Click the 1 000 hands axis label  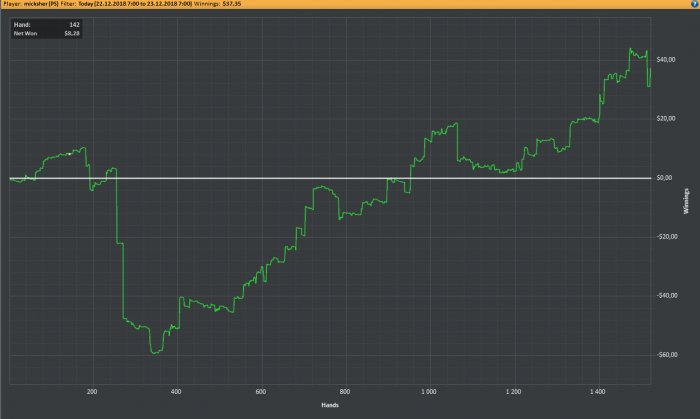pyautogui.click(x=429, y=392)
